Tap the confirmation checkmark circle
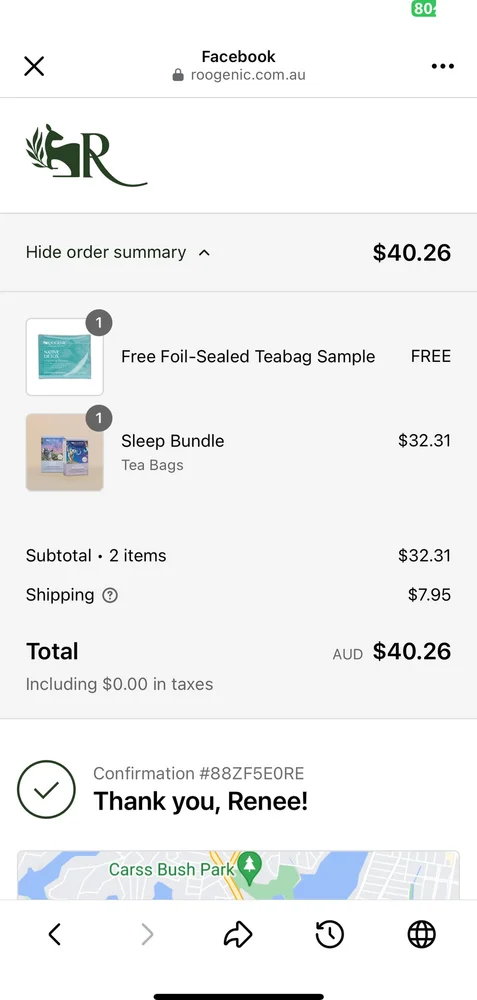Image resolution: width=477 pixels, height=1000 pixels. [46, 789]
